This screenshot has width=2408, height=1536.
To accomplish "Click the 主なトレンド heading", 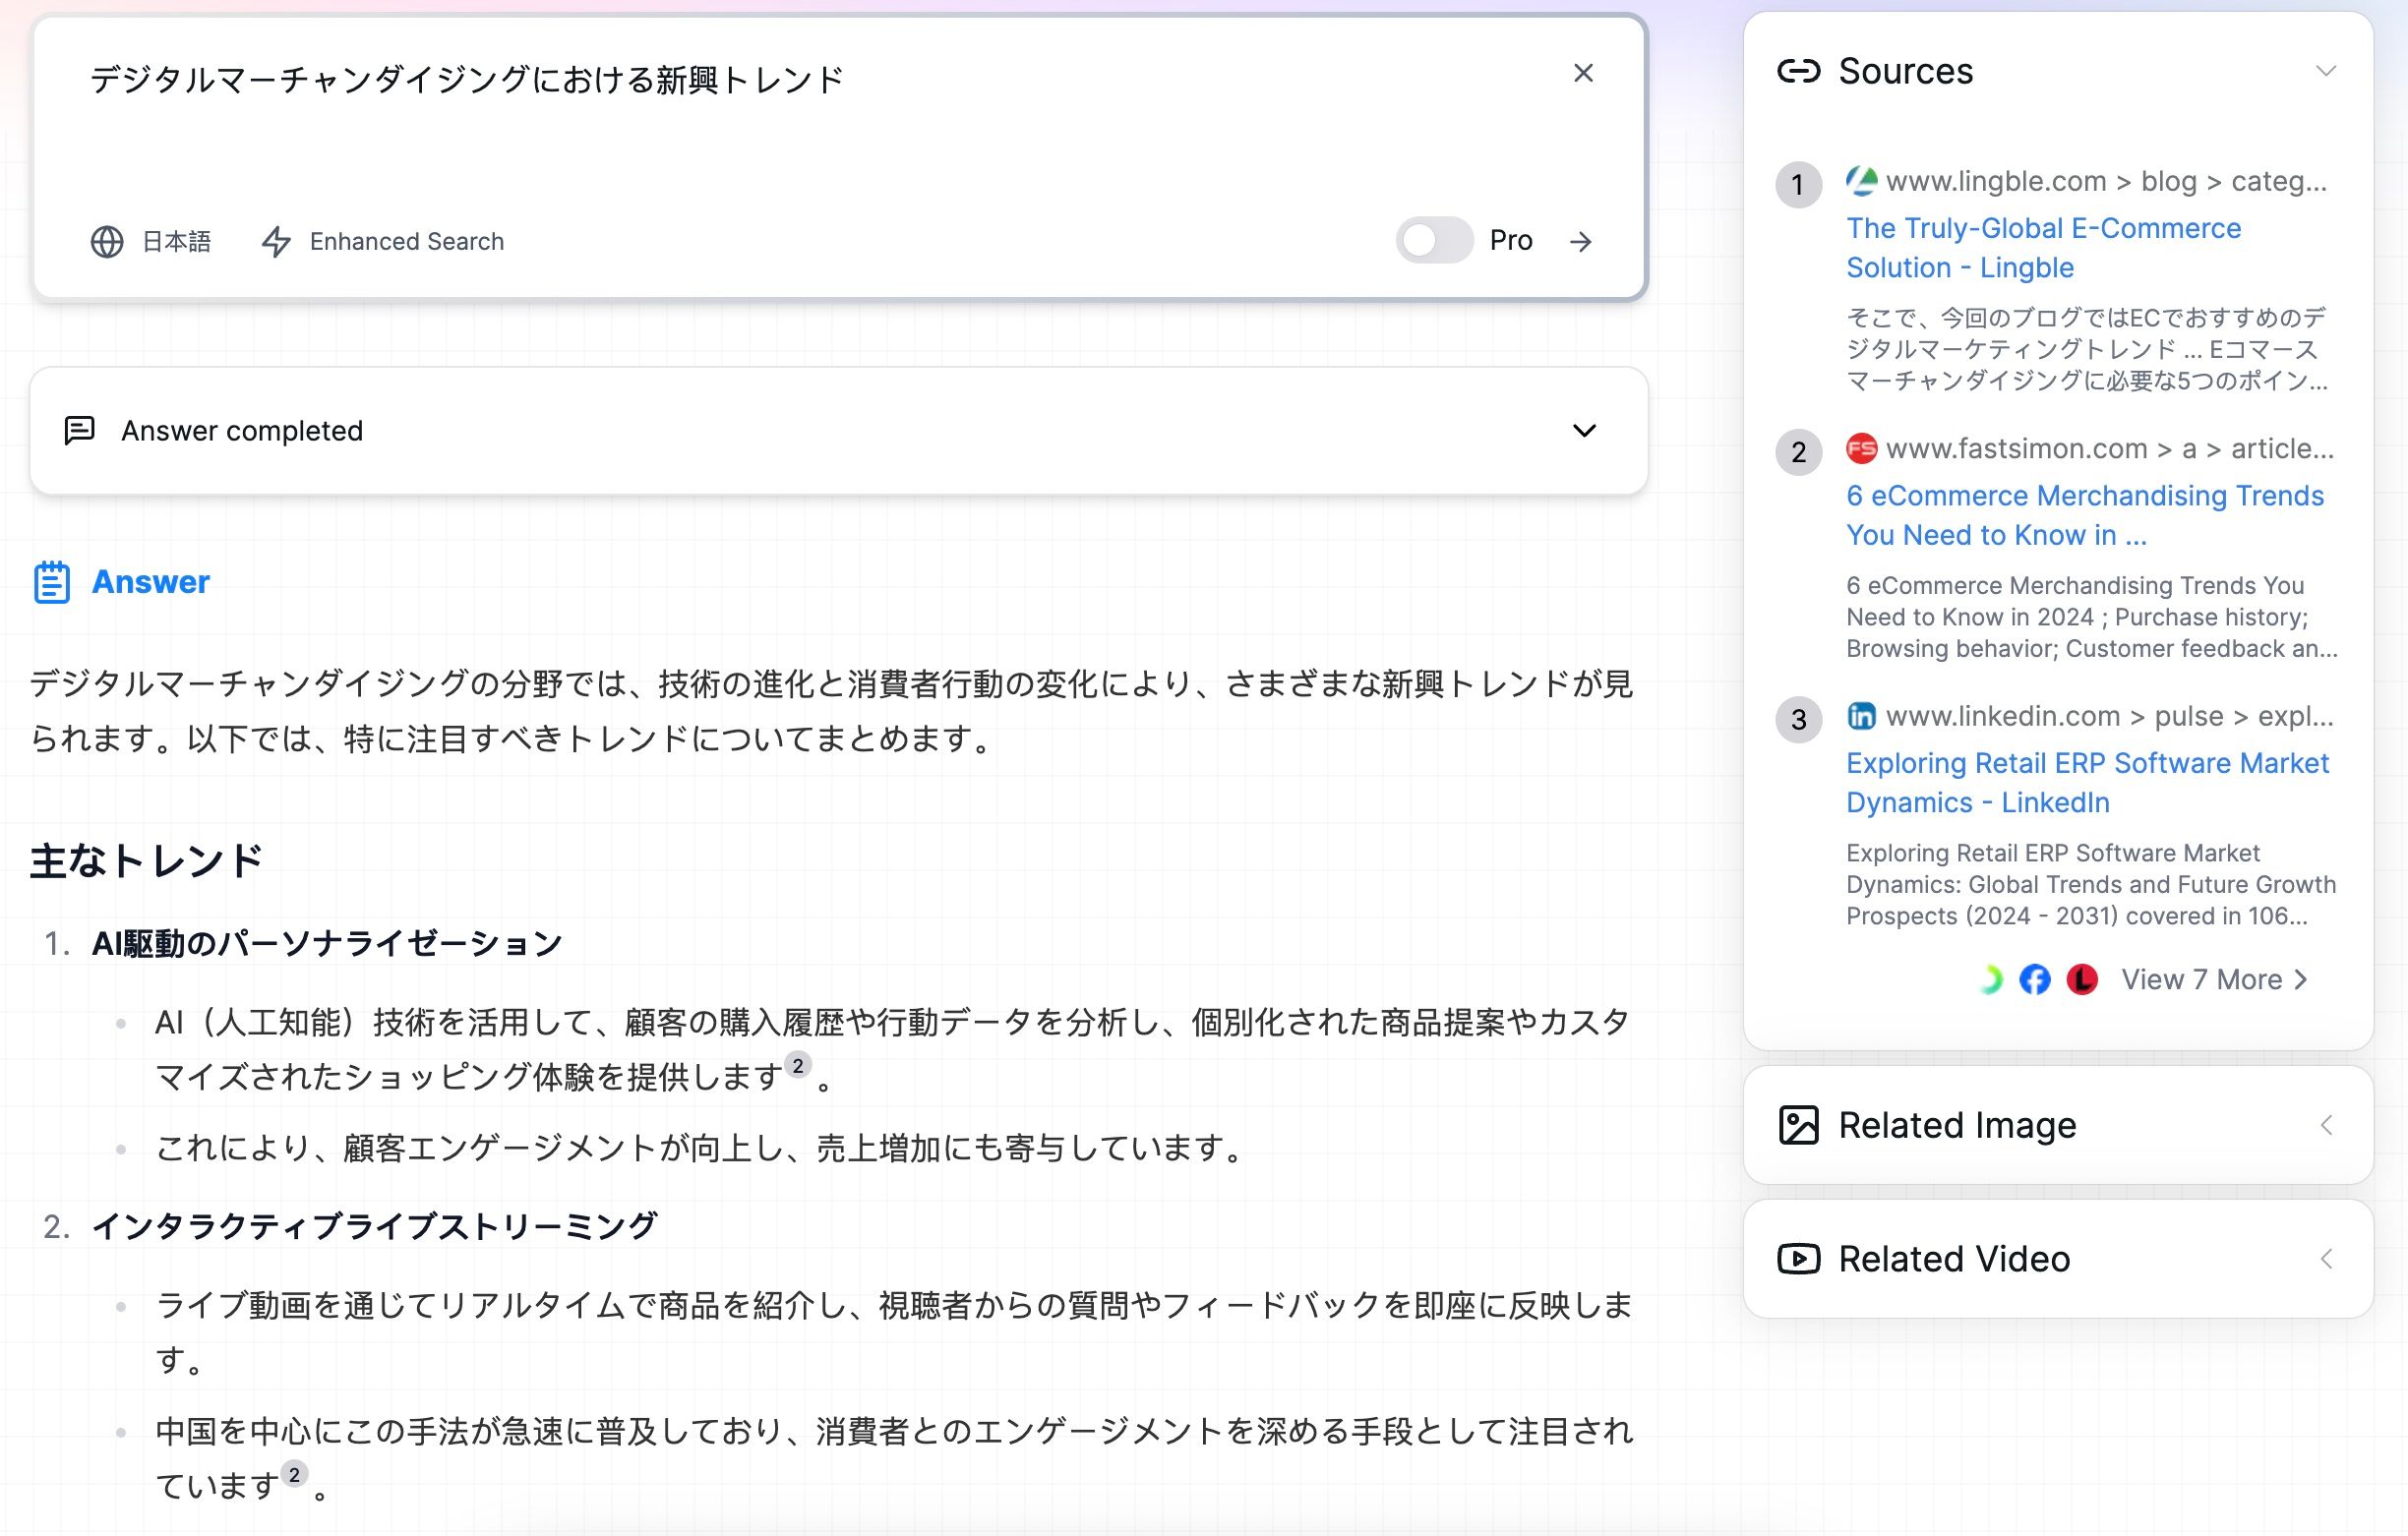I will (146, 861).
